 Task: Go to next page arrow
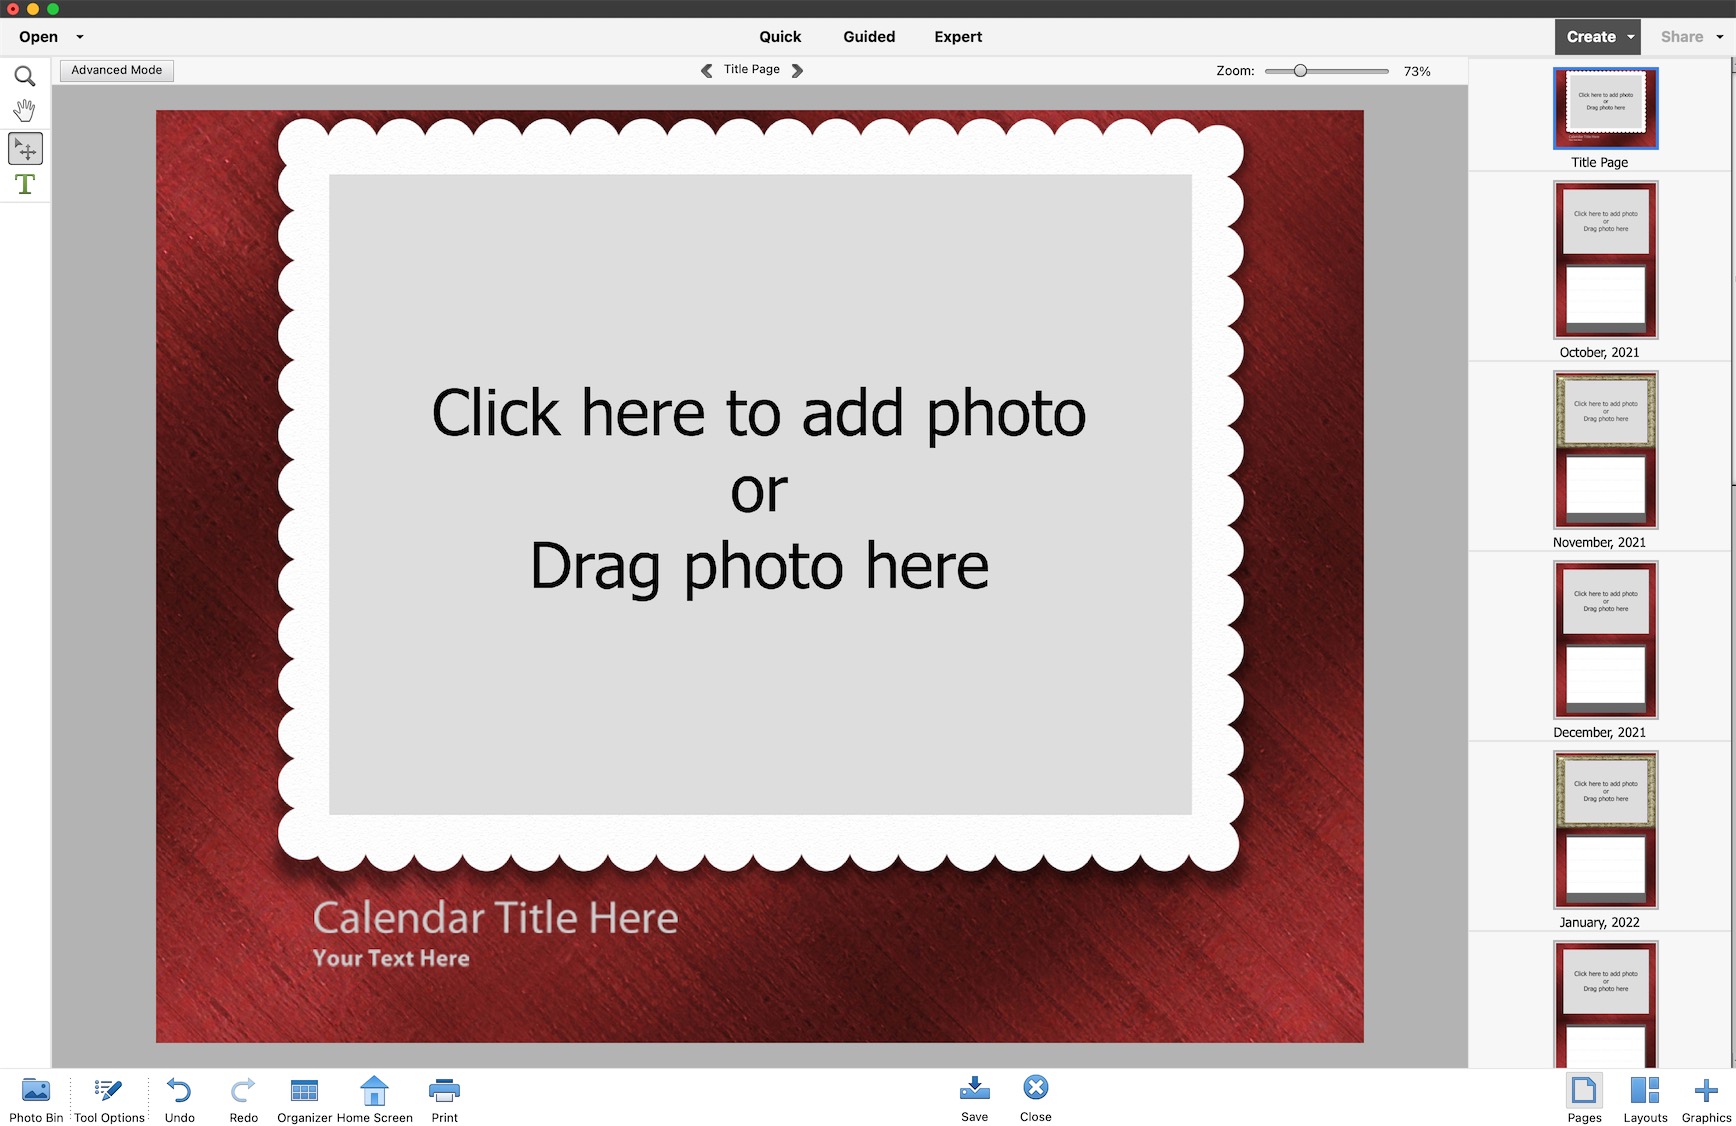(x=797, y=70)
